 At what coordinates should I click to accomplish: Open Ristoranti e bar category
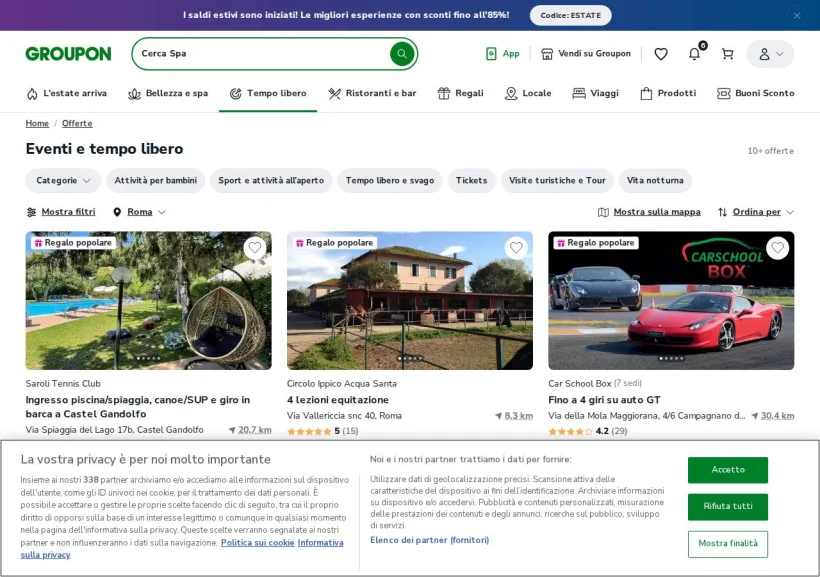(372, 93)
